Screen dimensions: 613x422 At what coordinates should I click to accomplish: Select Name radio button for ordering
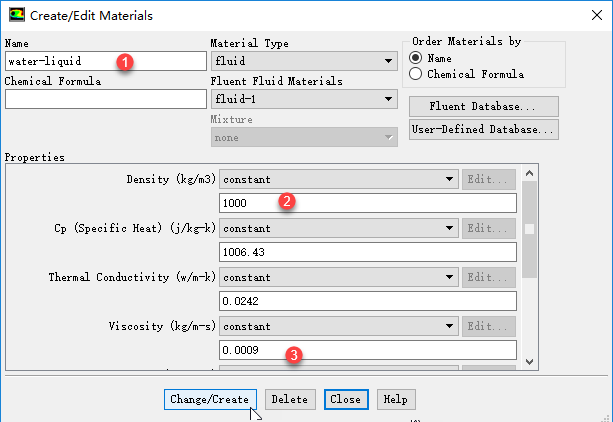(416, 58)
